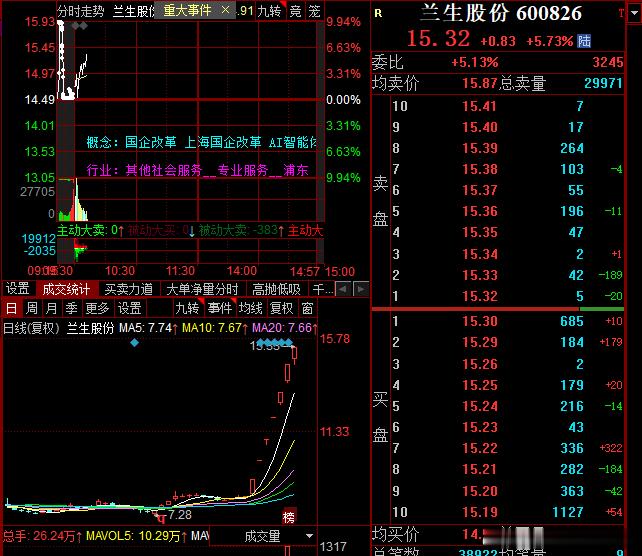This screenshot has height=556, width=642.
Task: Click the 榜 badge on K-line chart
Action: point(288,518)
